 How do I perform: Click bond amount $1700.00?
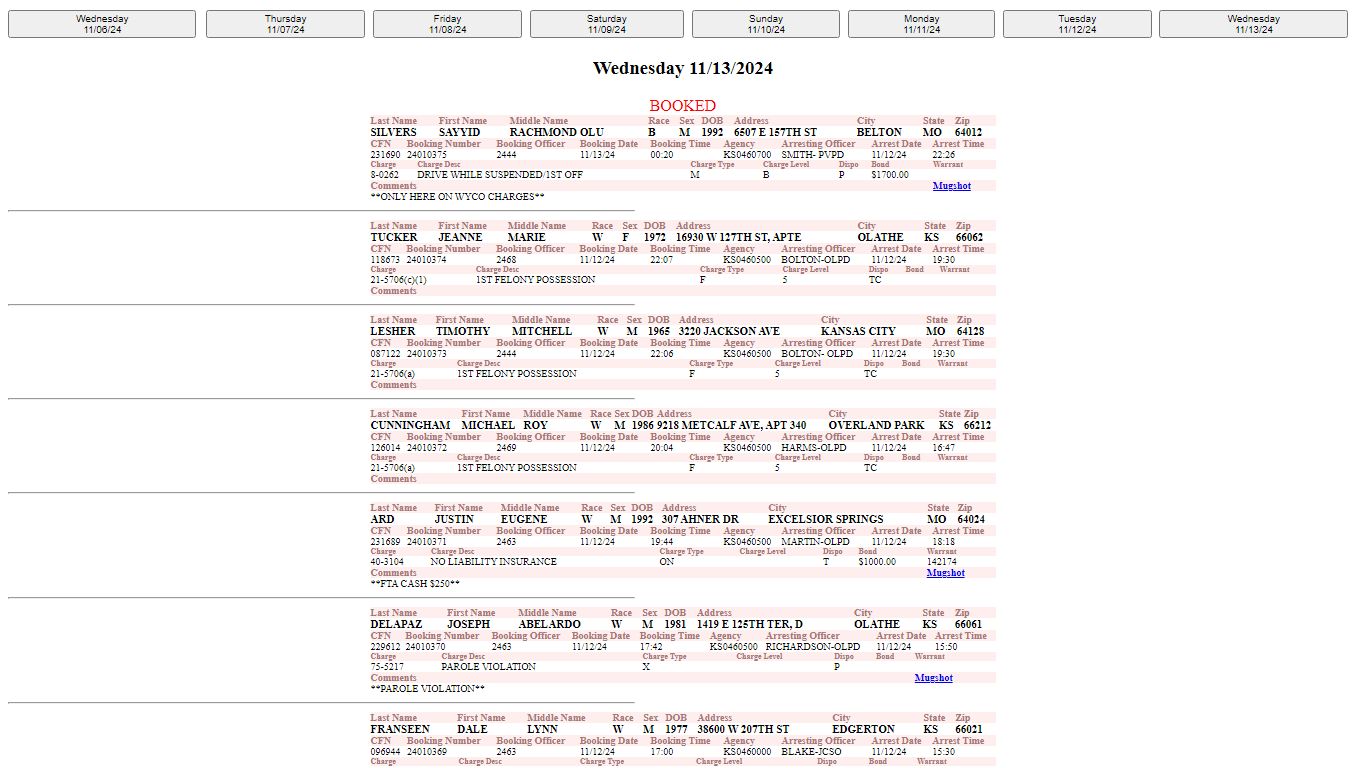(890, 175)
